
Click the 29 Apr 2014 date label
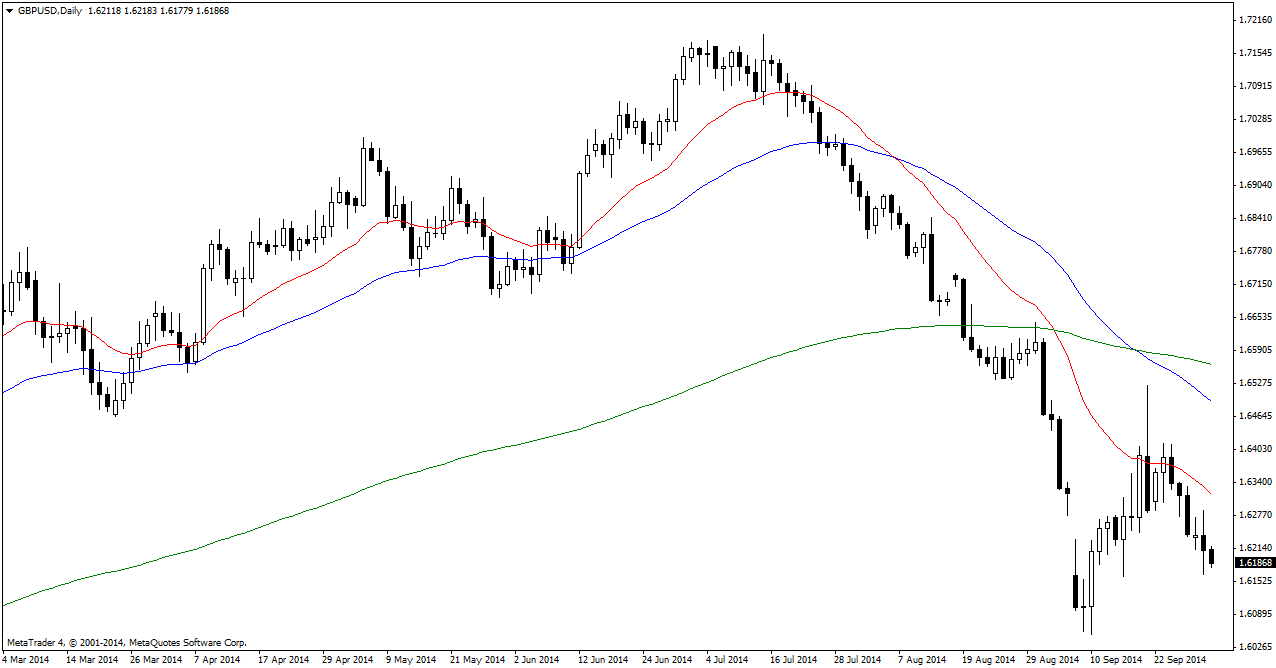click(x=346, y=660)
